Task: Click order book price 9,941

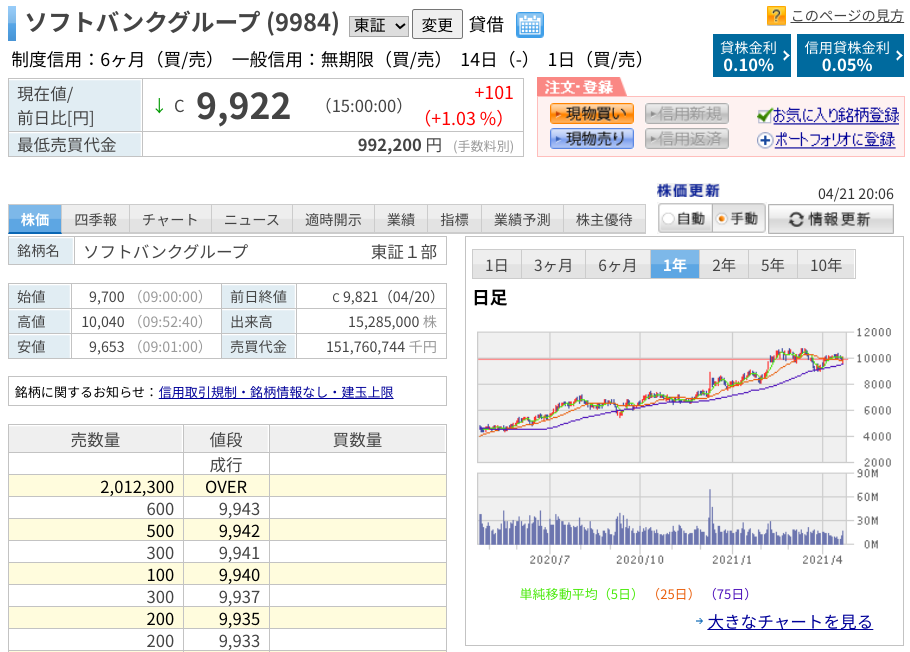Action: click(x=239, y=553)
